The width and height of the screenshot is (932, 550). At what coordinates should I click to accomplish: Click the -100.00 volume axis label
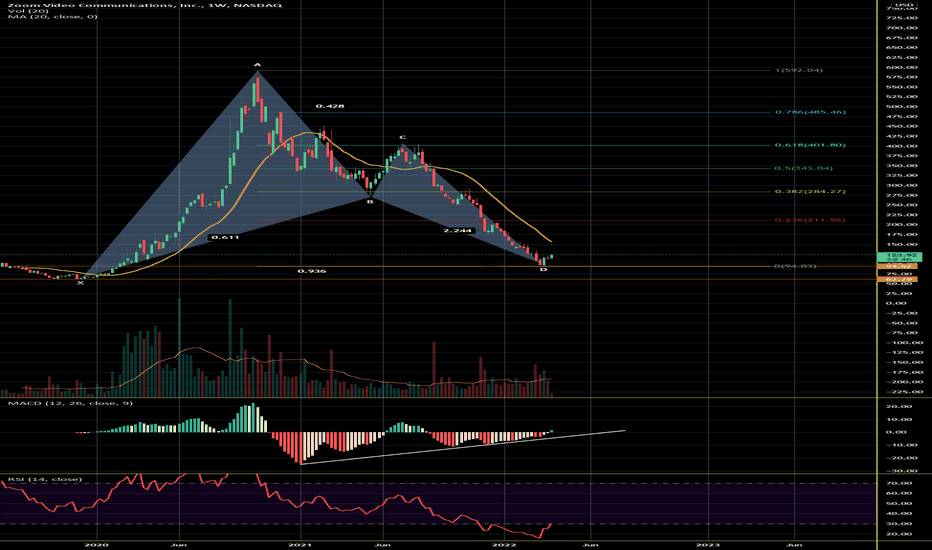(x=903, y=343)
